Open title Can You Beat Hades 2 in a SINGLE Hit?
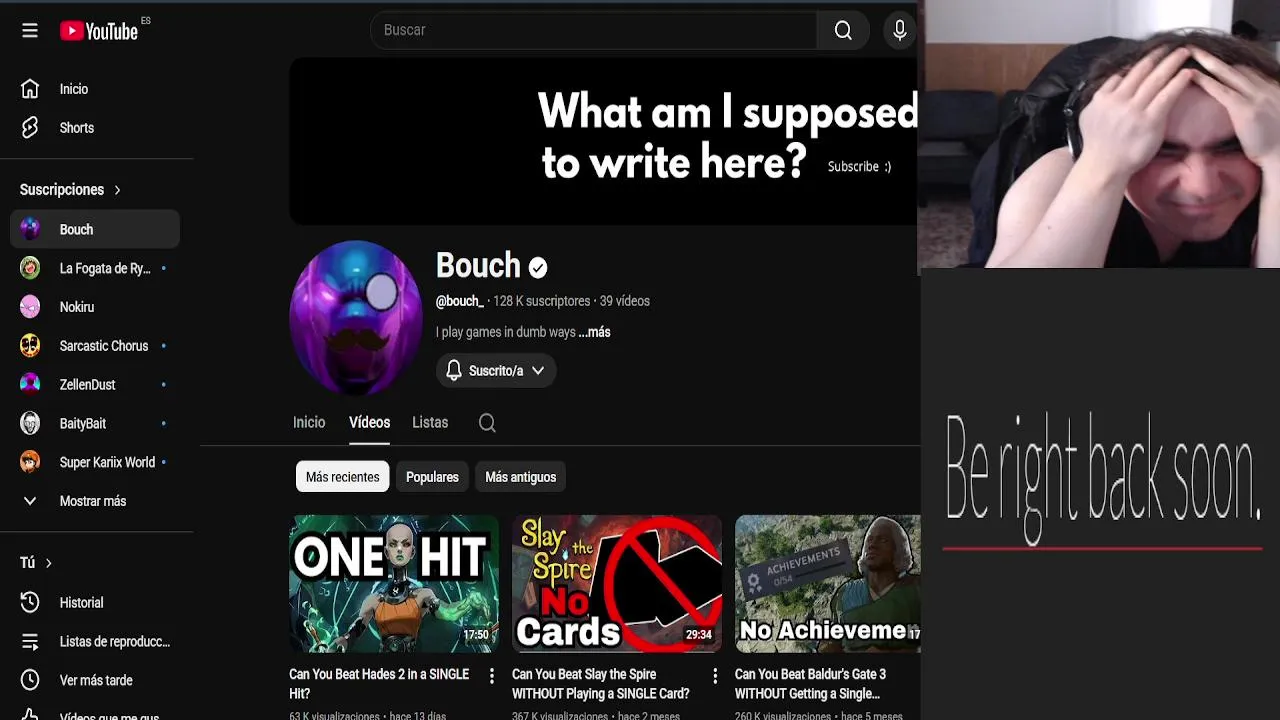 pyautogui.click(x=379, y=684)
